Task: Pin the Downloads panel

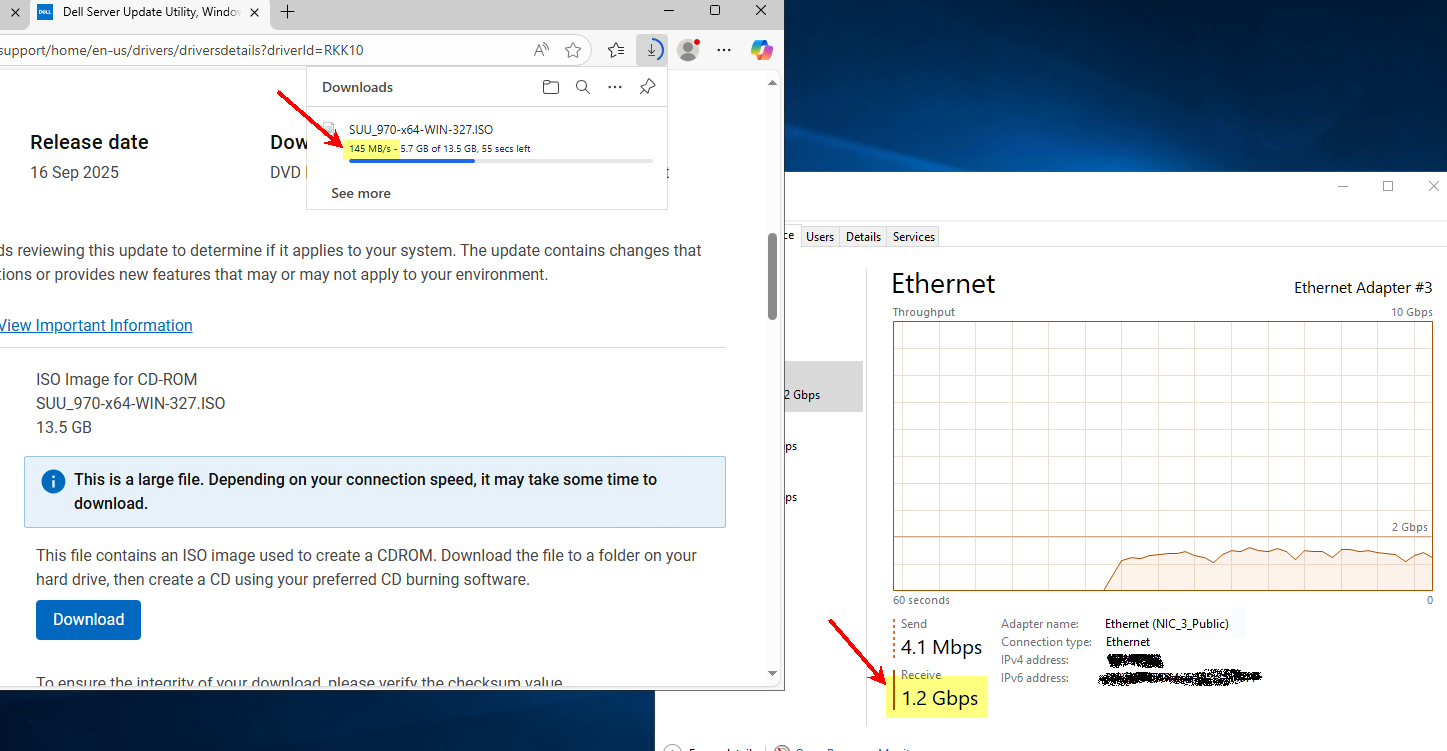Action: point(647,87)
